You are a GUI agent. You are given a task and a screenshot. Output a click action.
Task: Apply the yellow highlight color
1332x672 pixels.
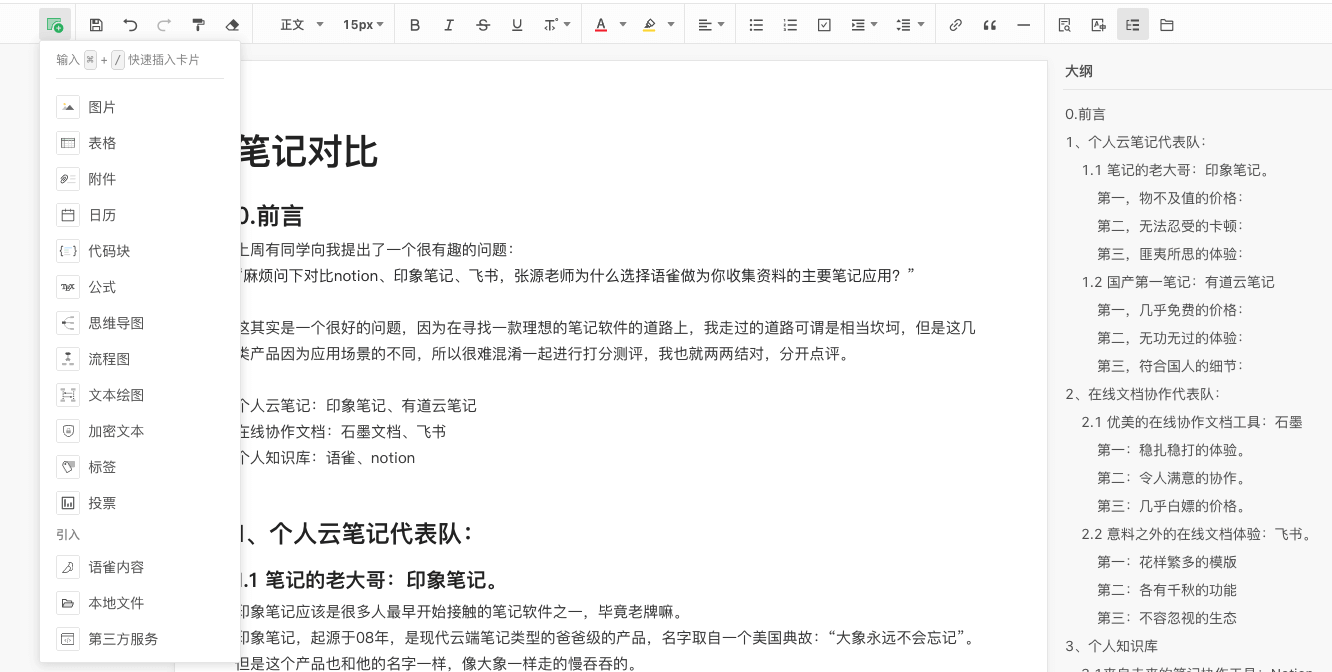[649, 25]
